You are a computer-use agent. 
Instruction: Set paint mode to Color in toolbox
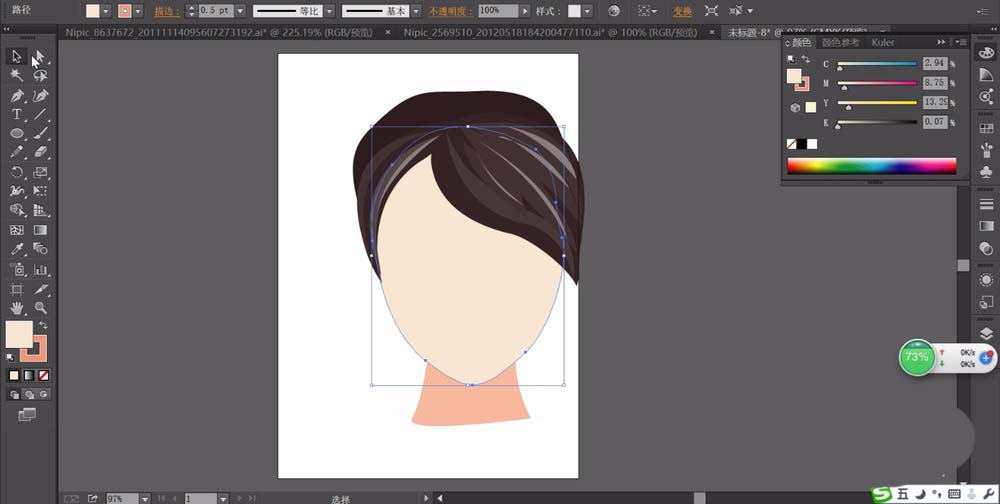pos(14,376)
